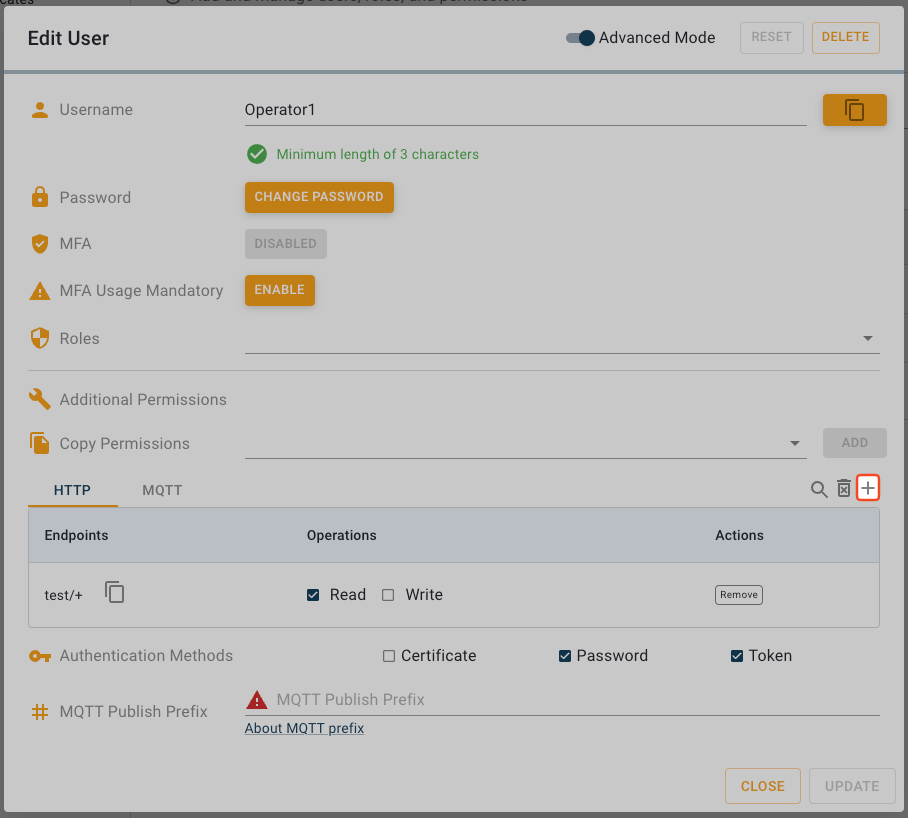The height and width of the screenshot is (818, 908).
Task: Select the HTTP tab
Action: pos(72,490)
